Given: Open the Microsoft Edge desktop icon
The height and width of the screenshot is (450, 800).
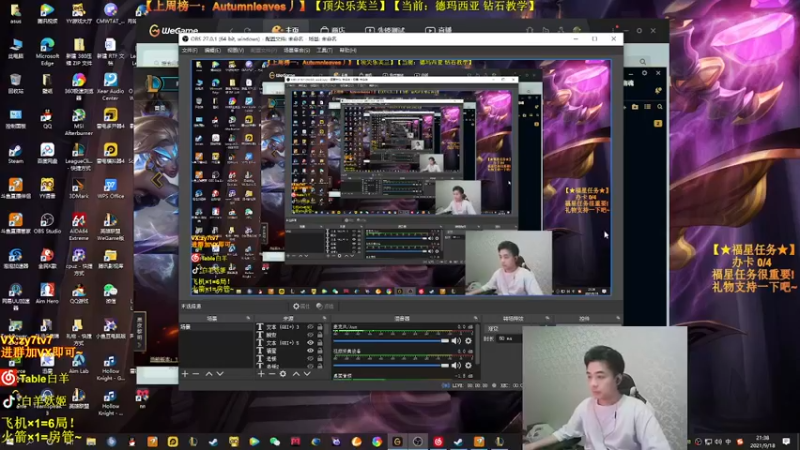Looking at the screenshot, I should 47,51.
